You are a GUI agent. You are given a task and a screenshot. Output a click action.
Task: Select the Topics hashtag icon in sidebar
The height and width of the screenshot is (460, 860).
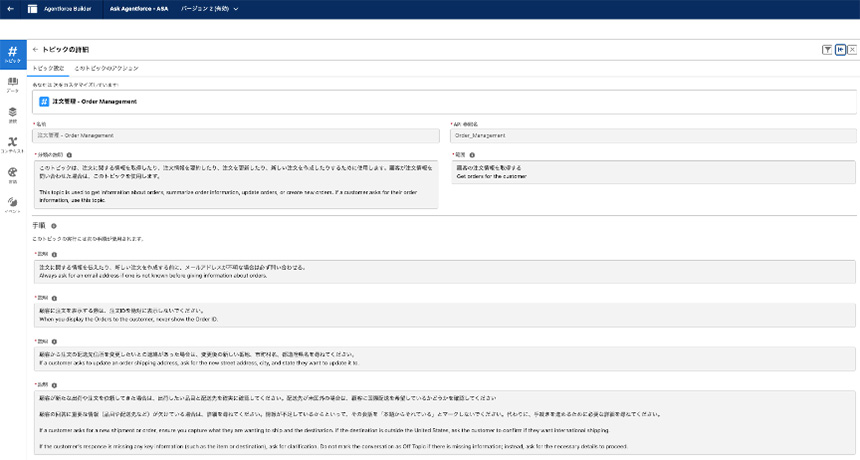point(12,53)
